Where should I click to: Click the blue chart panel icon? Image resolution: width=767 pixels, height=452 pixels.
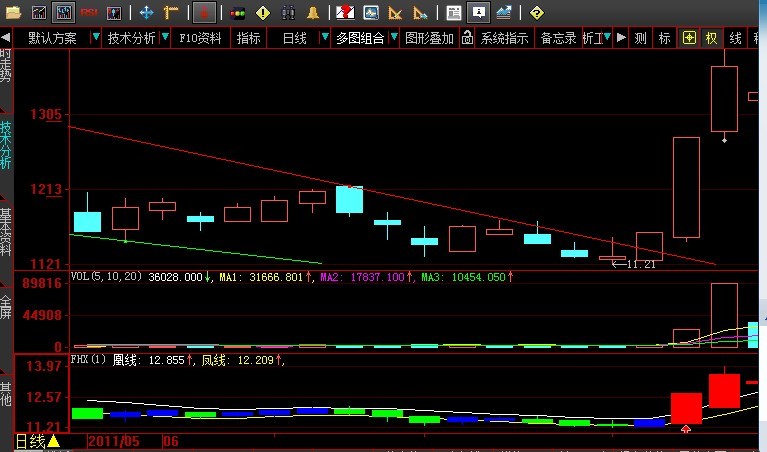(114, 12)
